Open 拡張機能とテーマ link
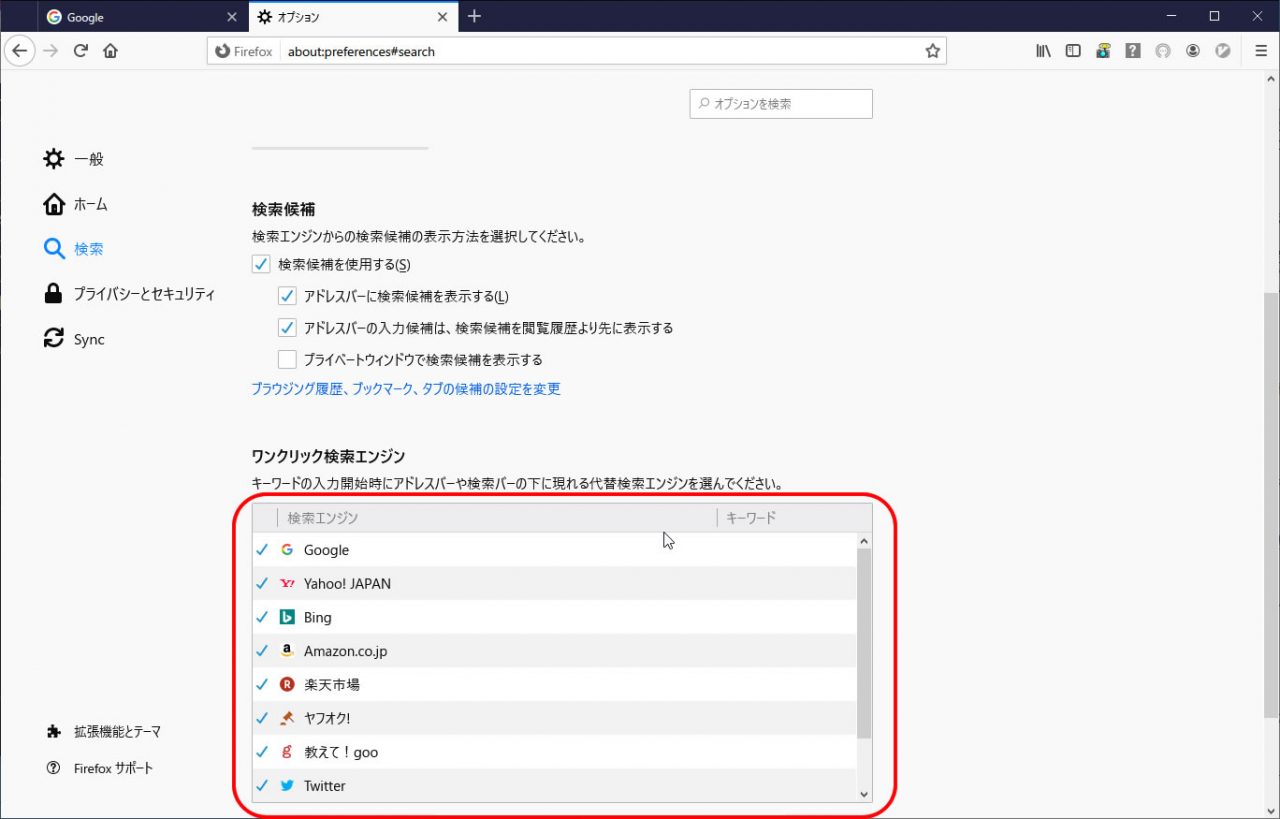 103,731
